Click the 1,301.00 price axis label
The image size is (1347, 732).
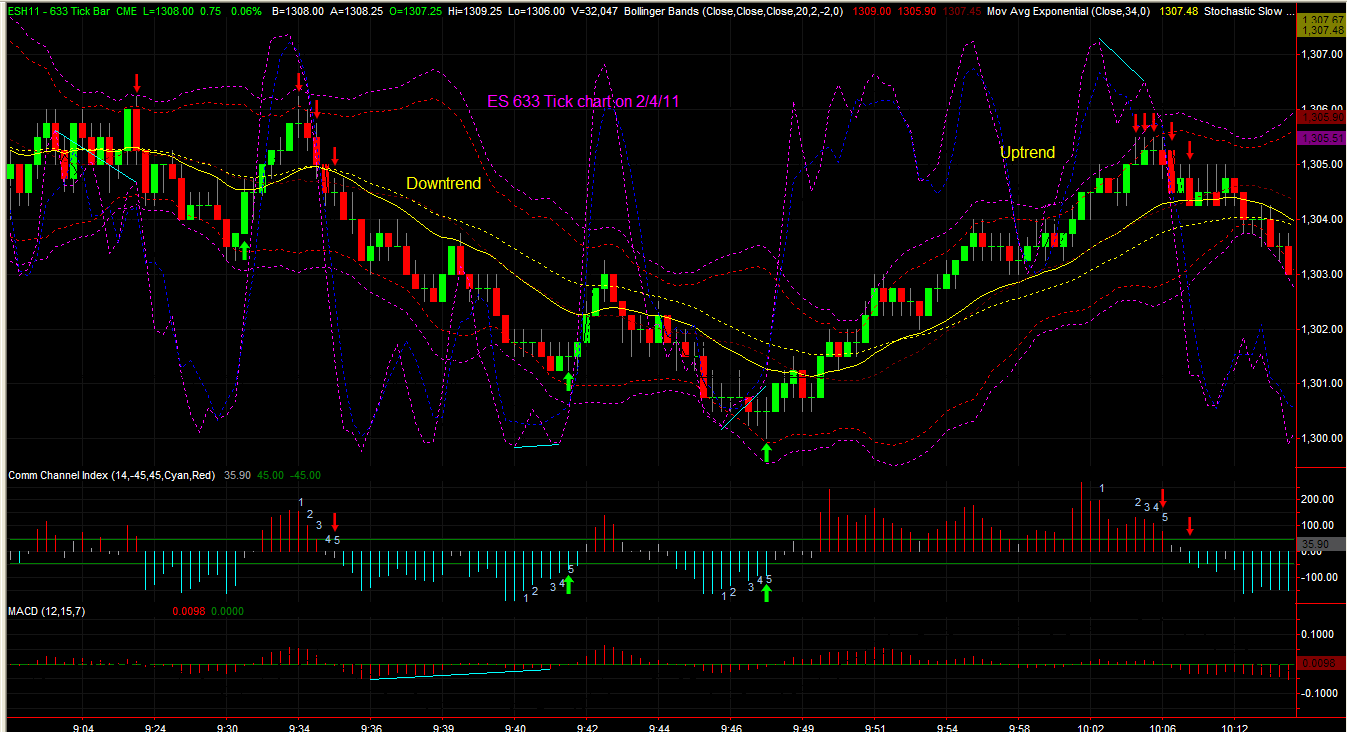(x=1321, y=384)
